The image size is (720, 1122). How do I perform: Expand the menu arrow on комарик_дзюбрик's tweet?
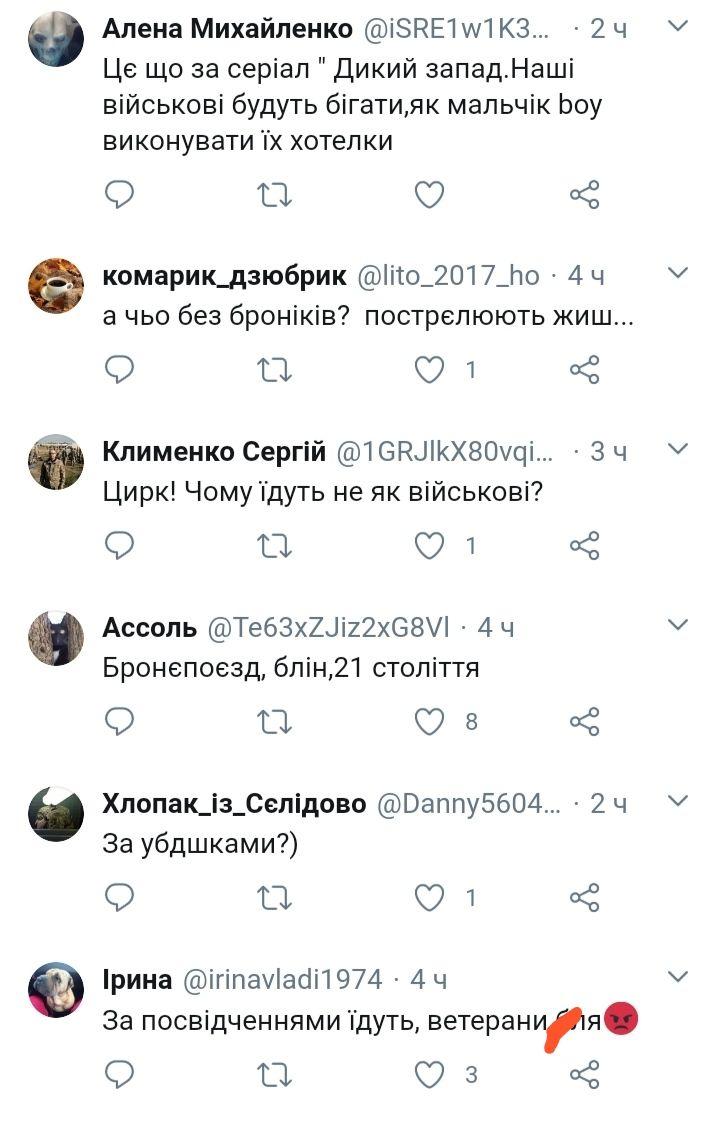[678, 273]
